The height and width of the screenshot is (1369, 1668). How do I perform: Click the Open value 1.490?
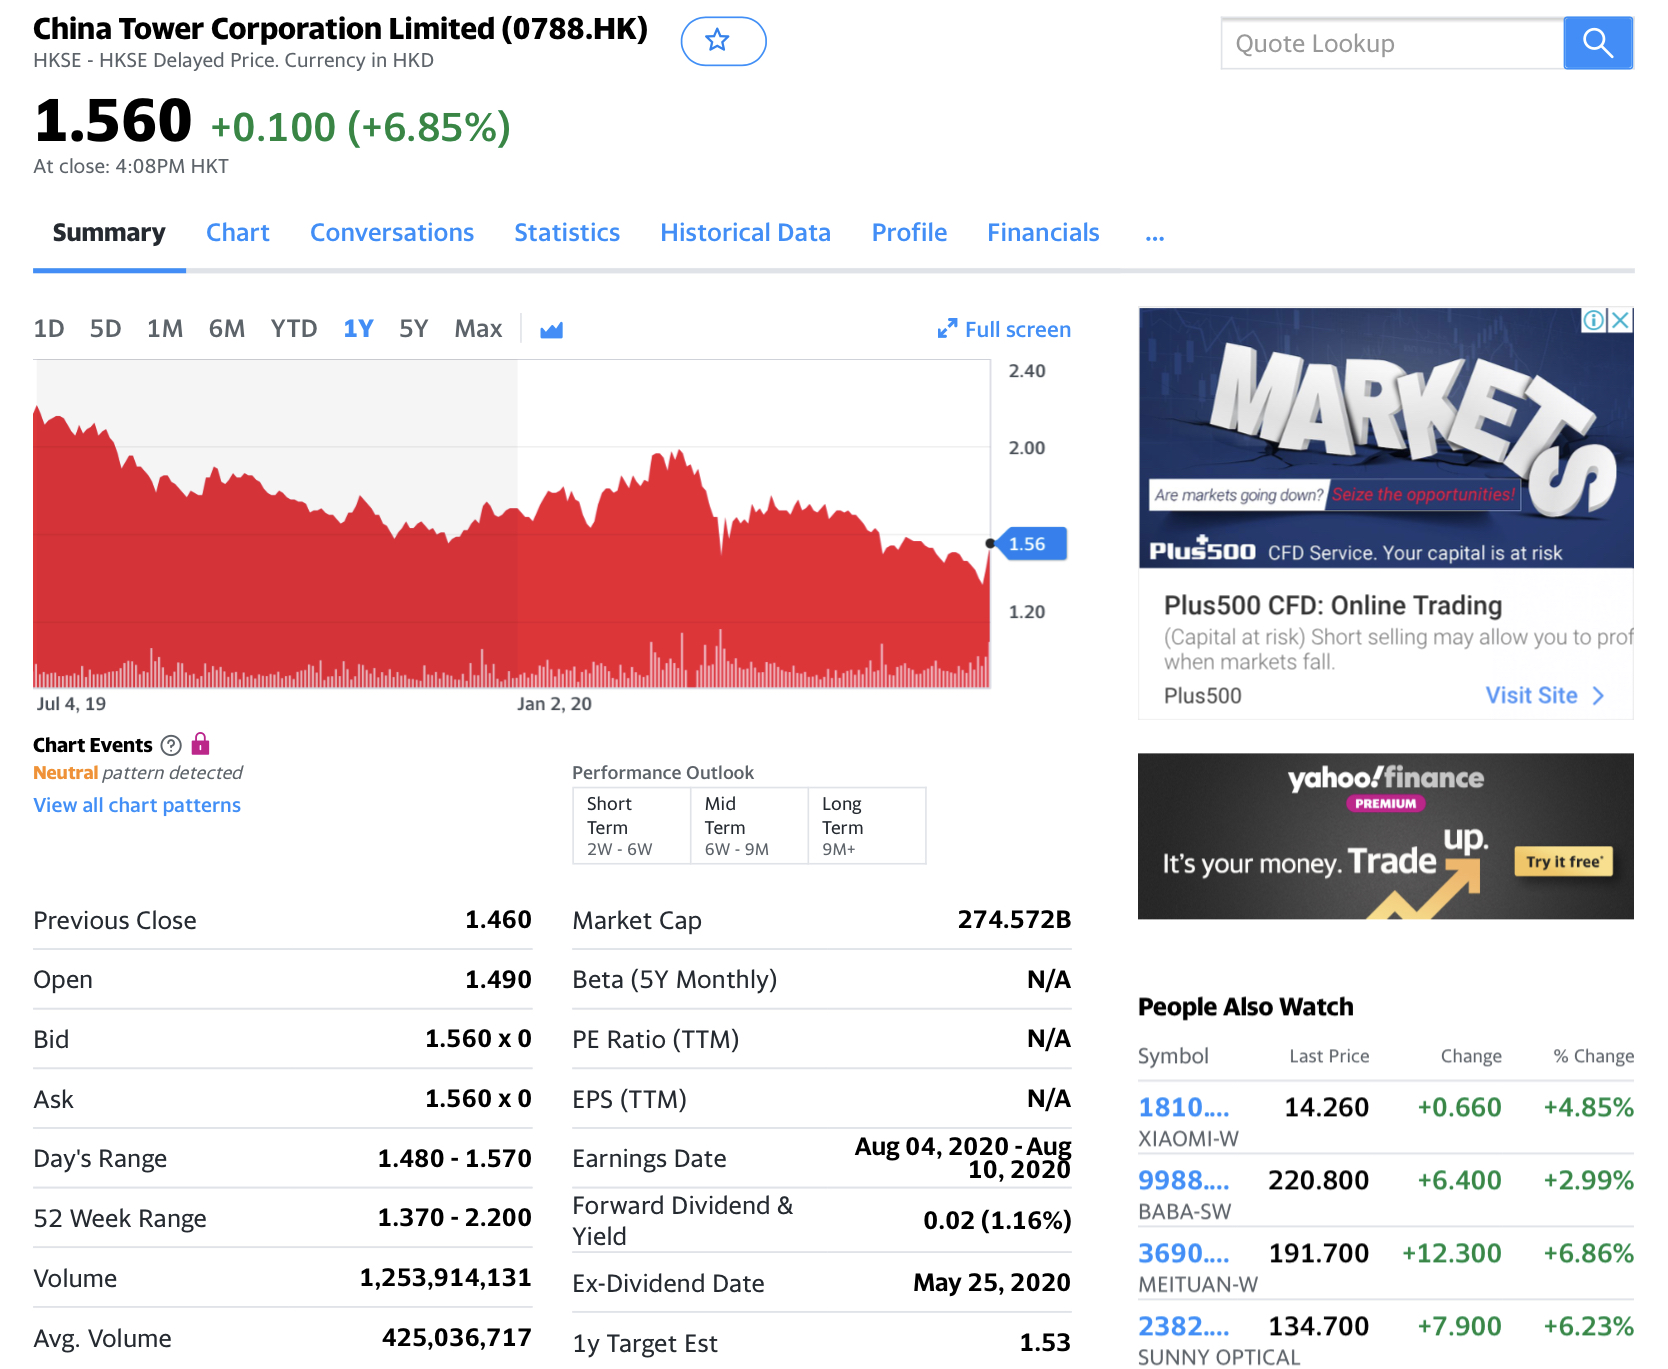click(x=498, y=980)
